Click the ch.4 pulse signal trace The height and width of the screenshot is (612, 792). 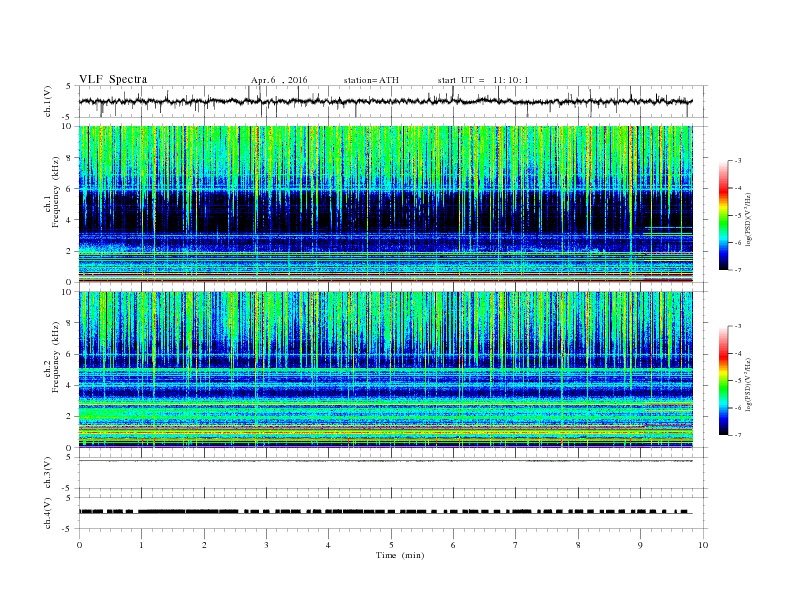pyautogui.click(x=385, y=512)
